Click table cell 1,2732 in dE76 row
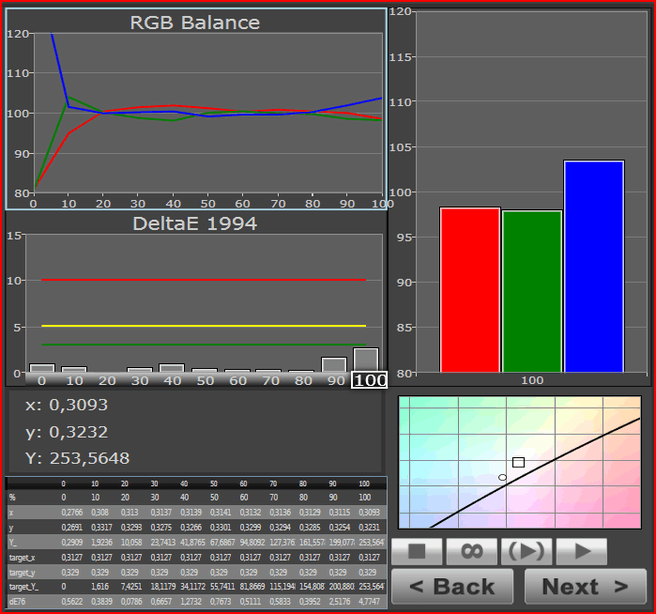 (191, 601)
